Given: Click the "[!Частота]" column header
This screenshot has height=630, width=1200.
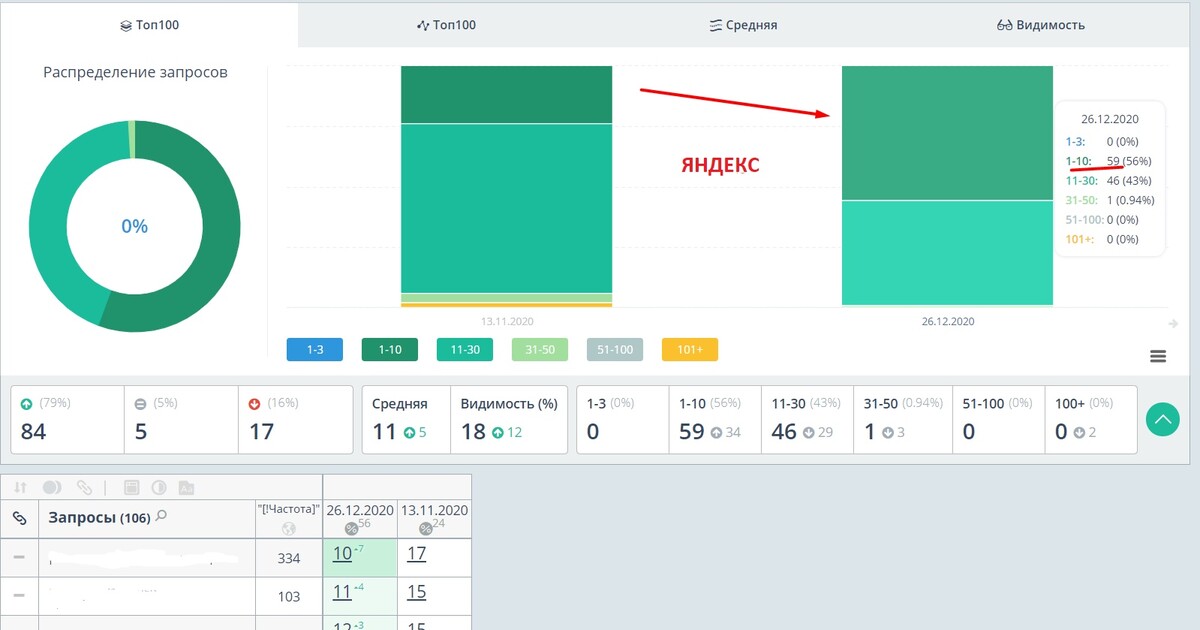Looking at the screenshot, I should [x=289, y=510].
